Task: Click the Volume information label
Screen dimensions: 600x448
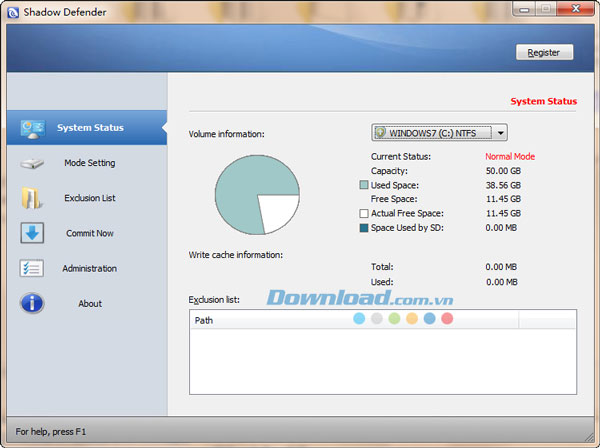Action: pos(227,134)
